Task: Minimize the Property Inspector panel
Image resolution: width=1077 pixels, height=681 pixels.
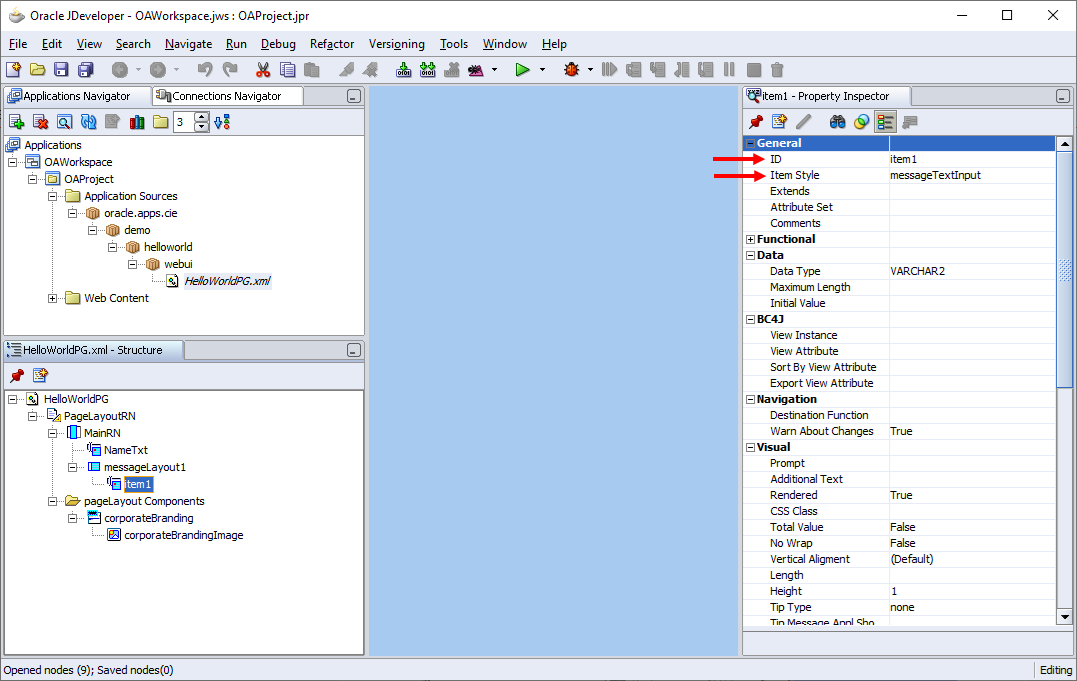Action: point(1063,97)
